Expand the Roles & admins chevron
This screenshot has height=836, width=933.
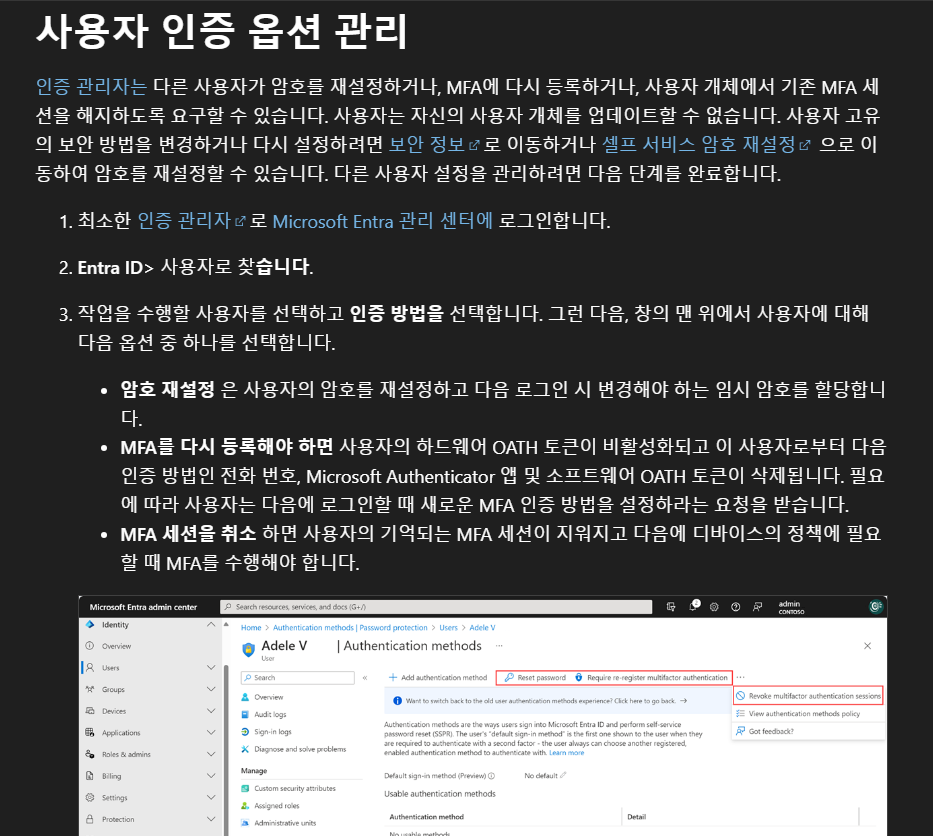pyautogui.click(x=211, y=754)
